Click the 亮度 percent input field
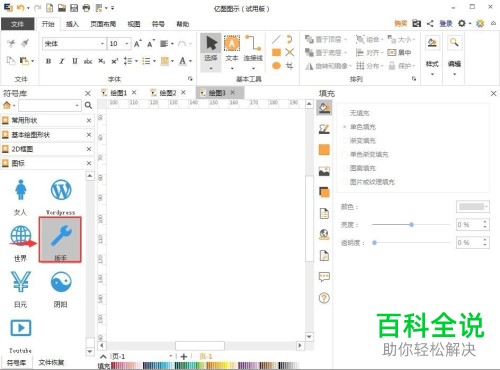The image size is (500, 370). [x=469, y=225]
